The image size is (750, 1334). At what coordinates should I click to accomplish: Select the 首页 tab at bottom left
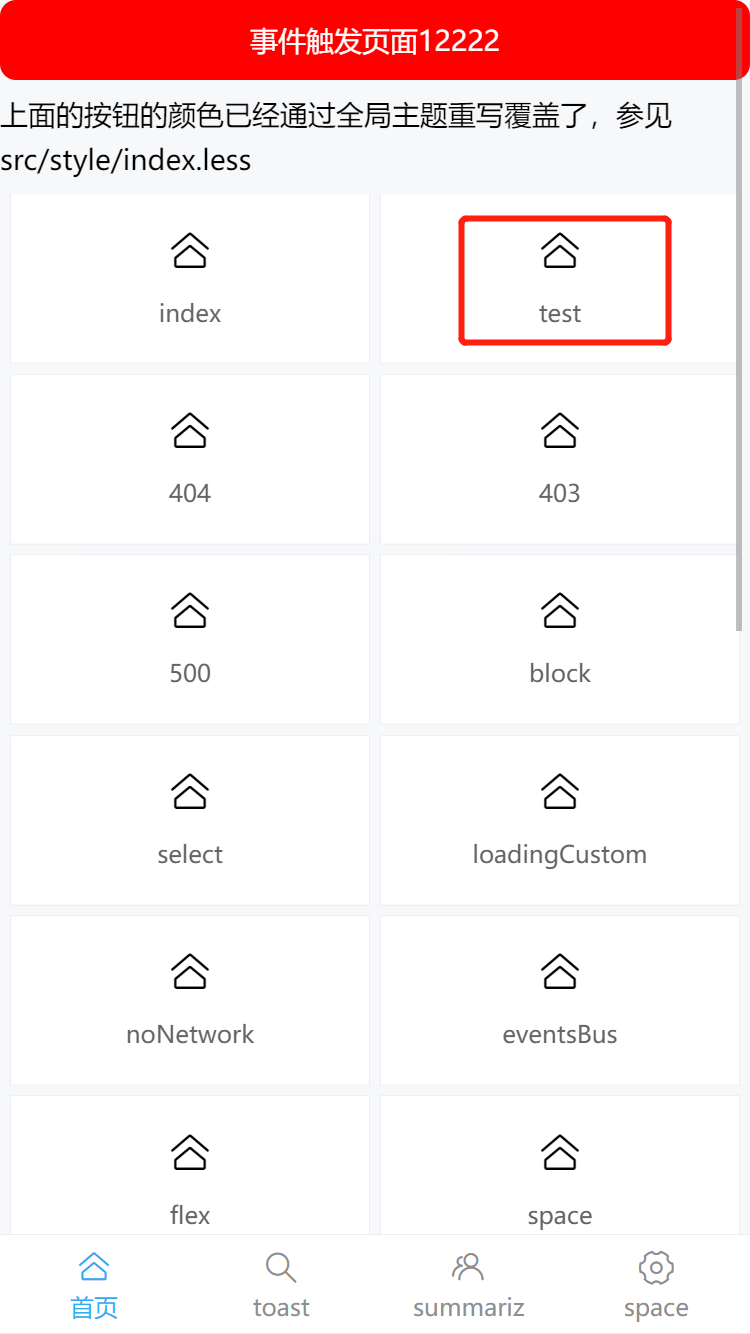(x=93, y=1285)
